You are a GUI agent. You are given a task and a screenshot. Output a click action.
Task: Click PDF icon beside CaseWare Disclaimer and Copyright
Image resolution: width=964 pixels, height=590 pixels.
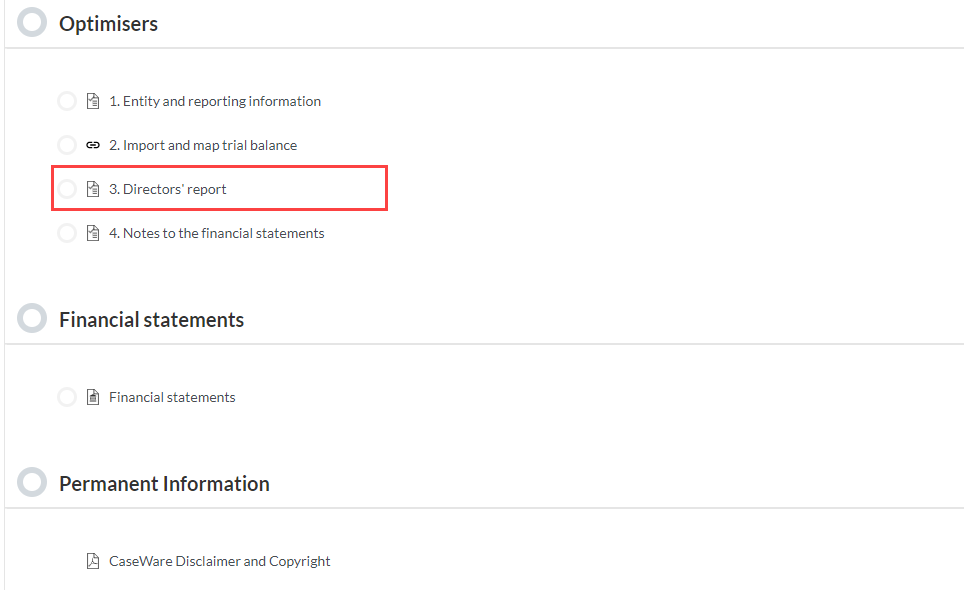pos(93,561)
